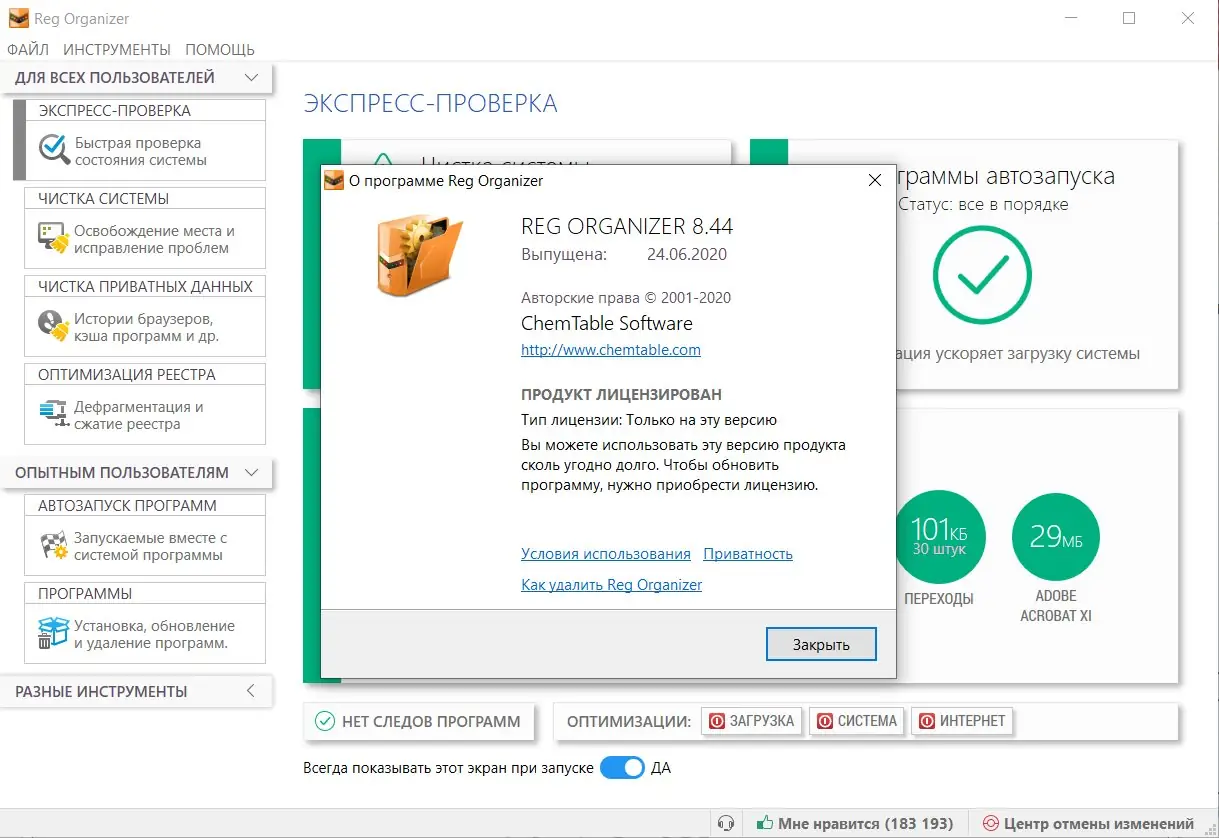Image resolution: width=1219 pixels, height=838 pixels.
Task: Select the АВТОЗАПУСК ПРОГРАММ sidebar header
Action: click(x=145, y=505)
